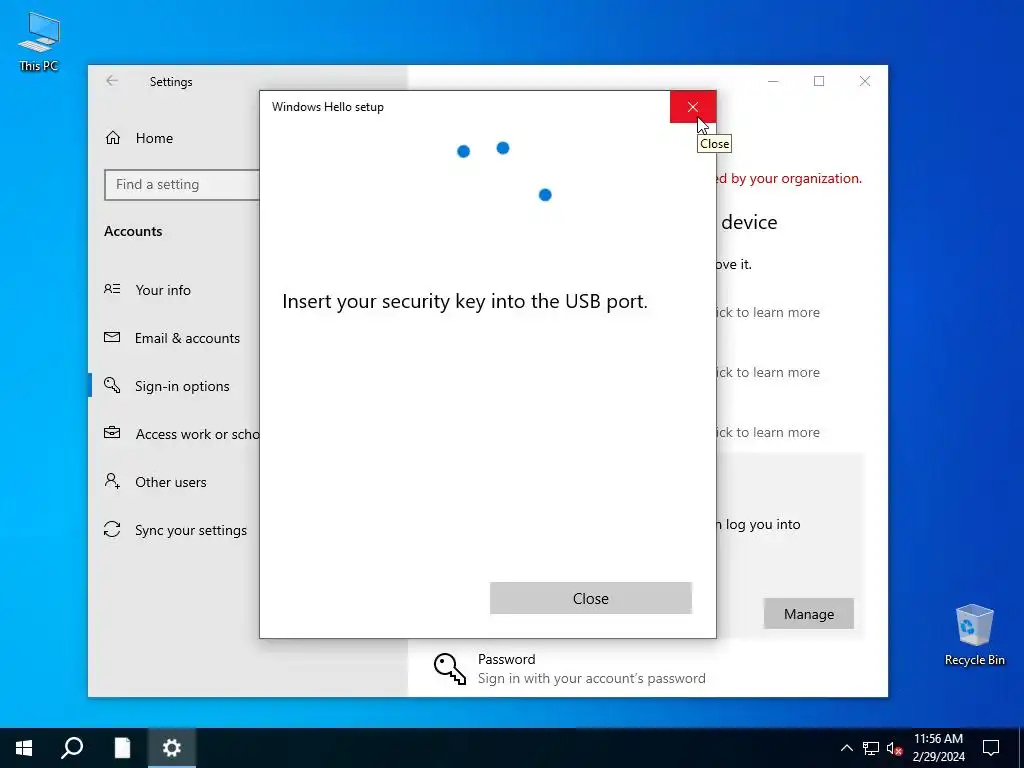Click "Insert your security key" message text

(465, 301)
